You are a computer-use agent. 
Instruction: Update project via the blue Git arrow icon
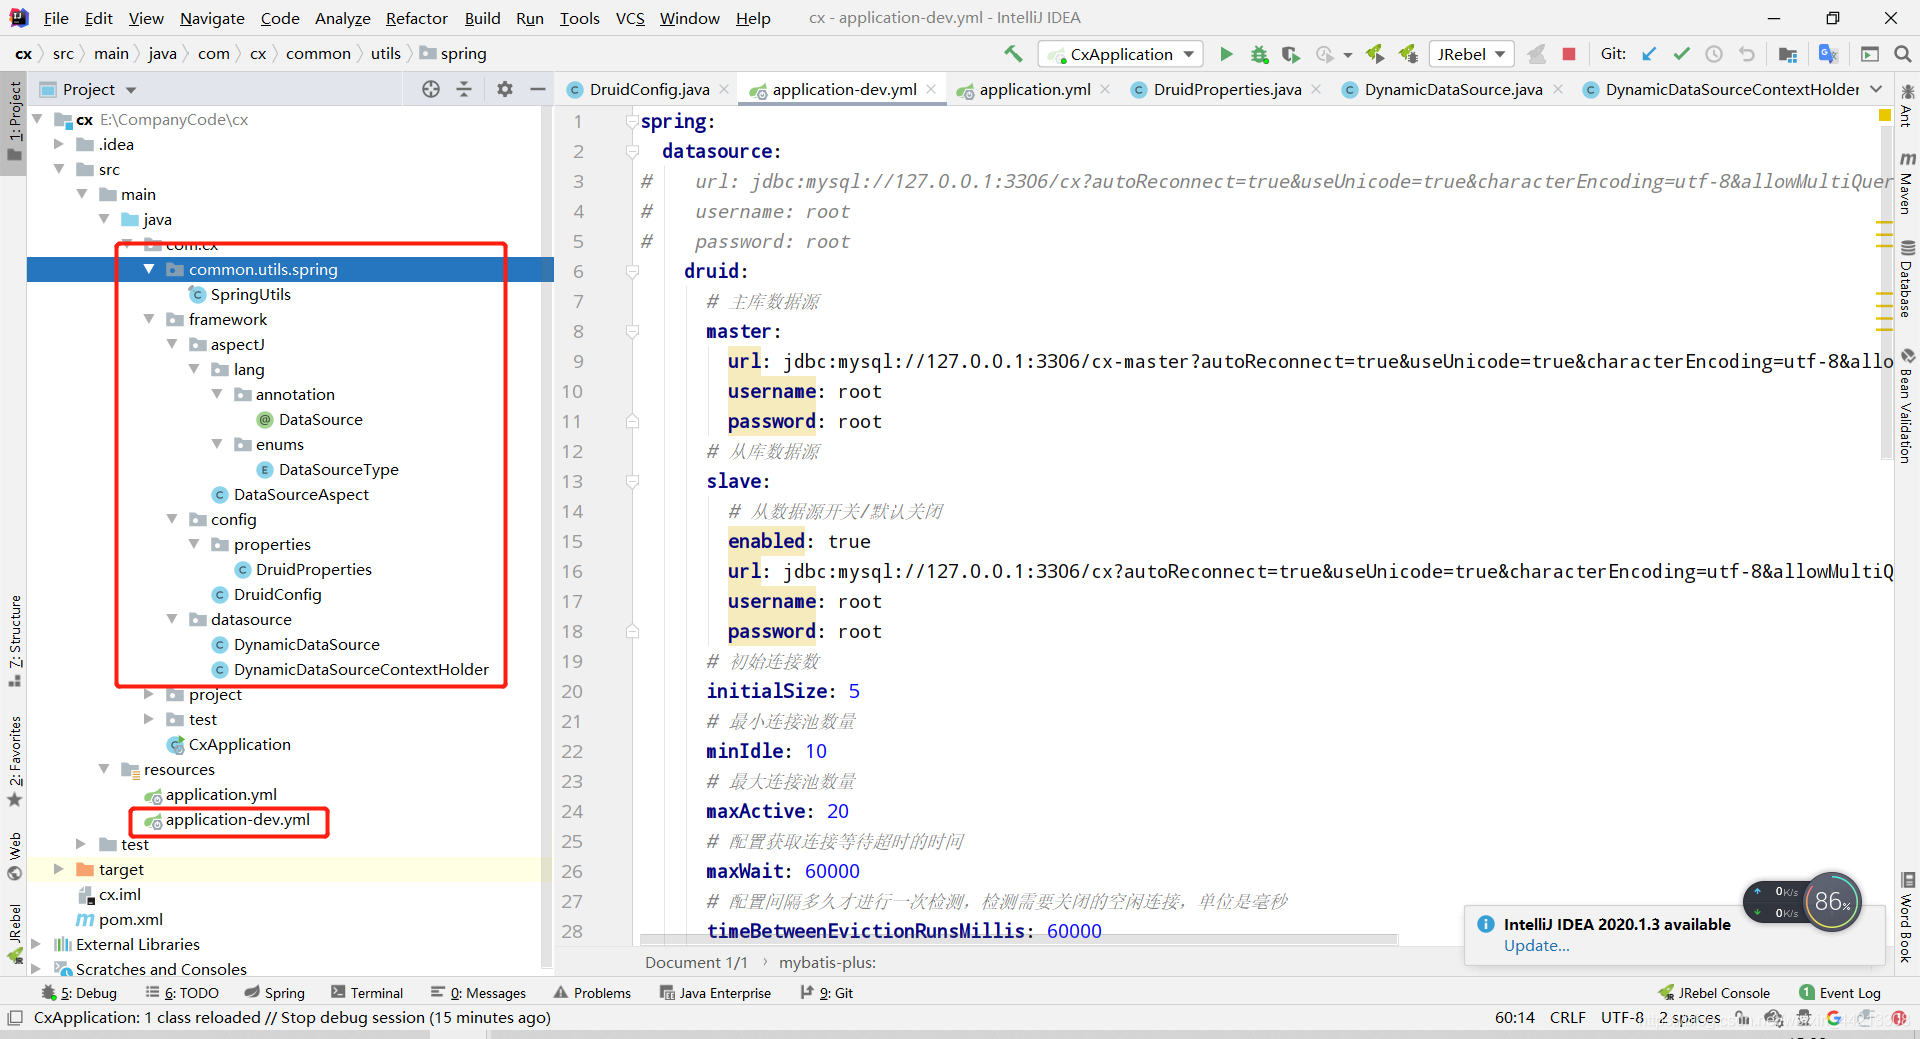(1649, 54)
